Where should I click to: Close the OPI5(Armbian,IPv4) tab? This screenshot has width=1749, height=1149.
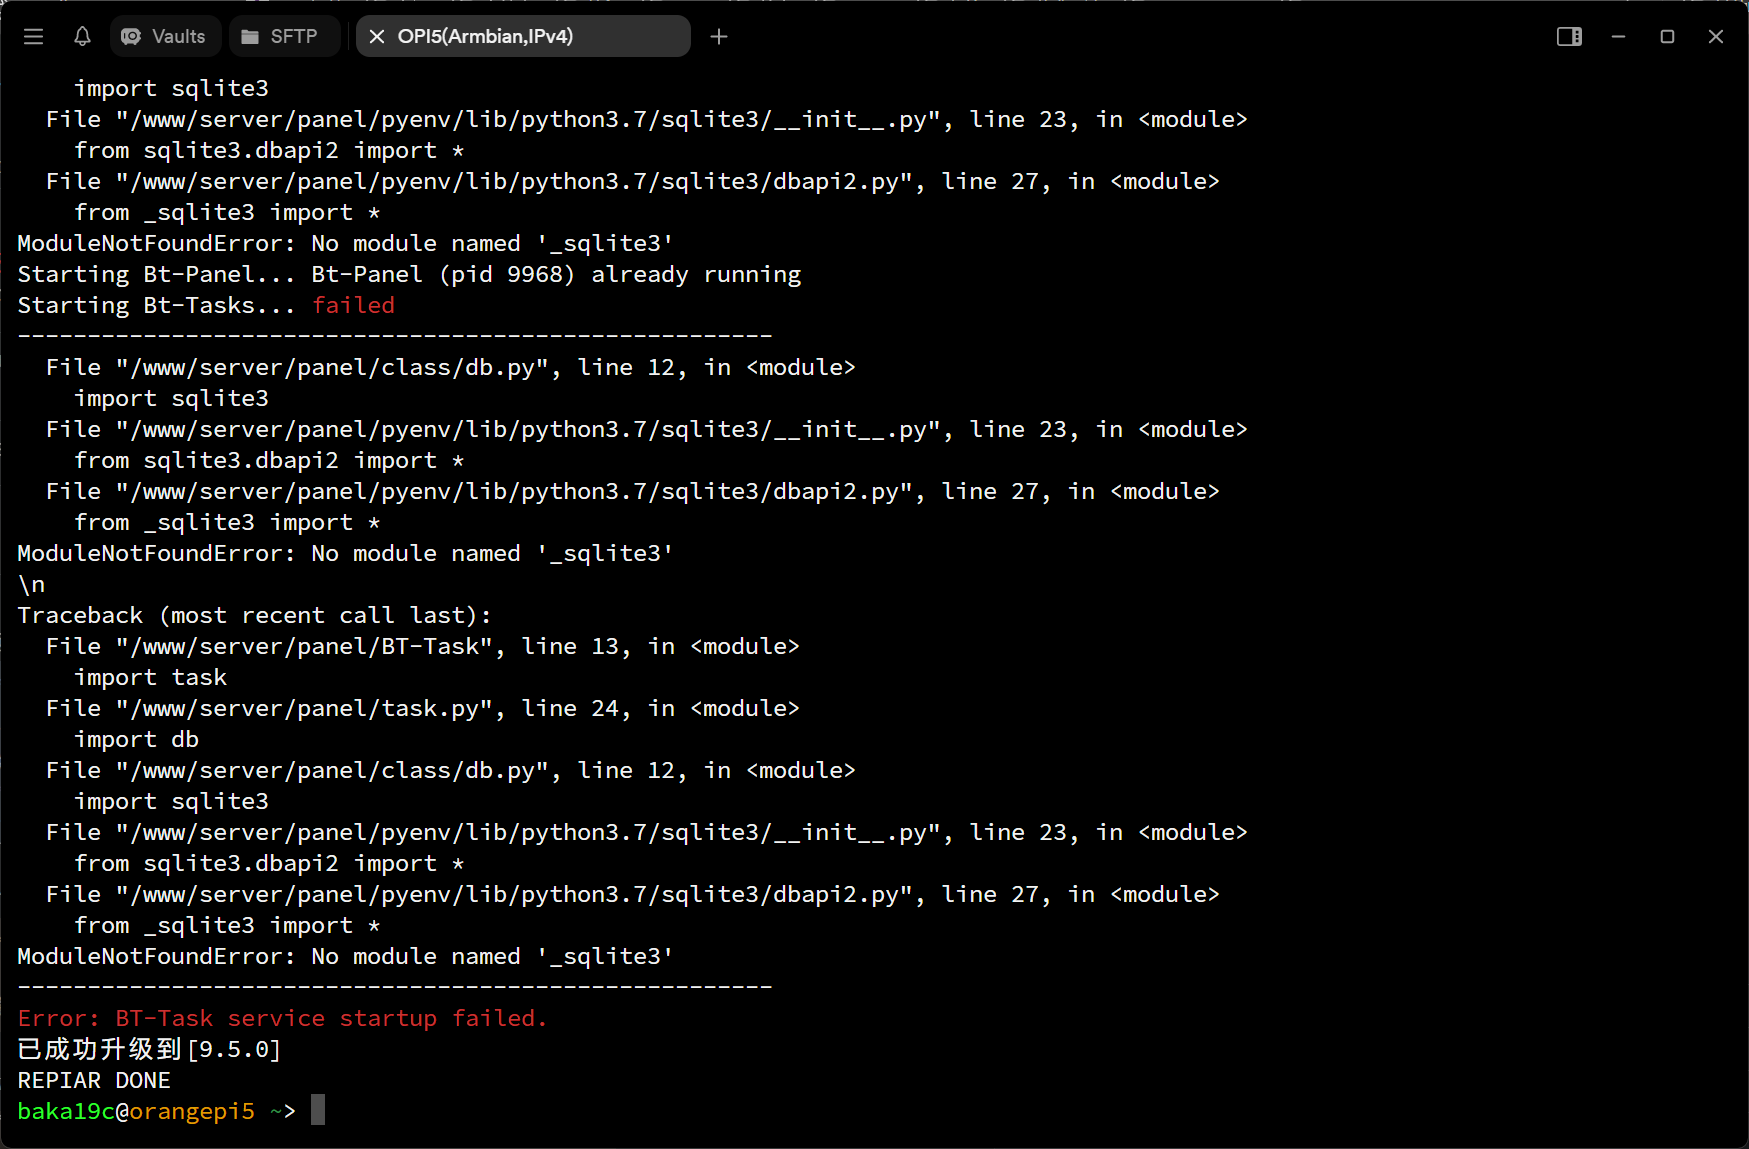tap(377, 37)
